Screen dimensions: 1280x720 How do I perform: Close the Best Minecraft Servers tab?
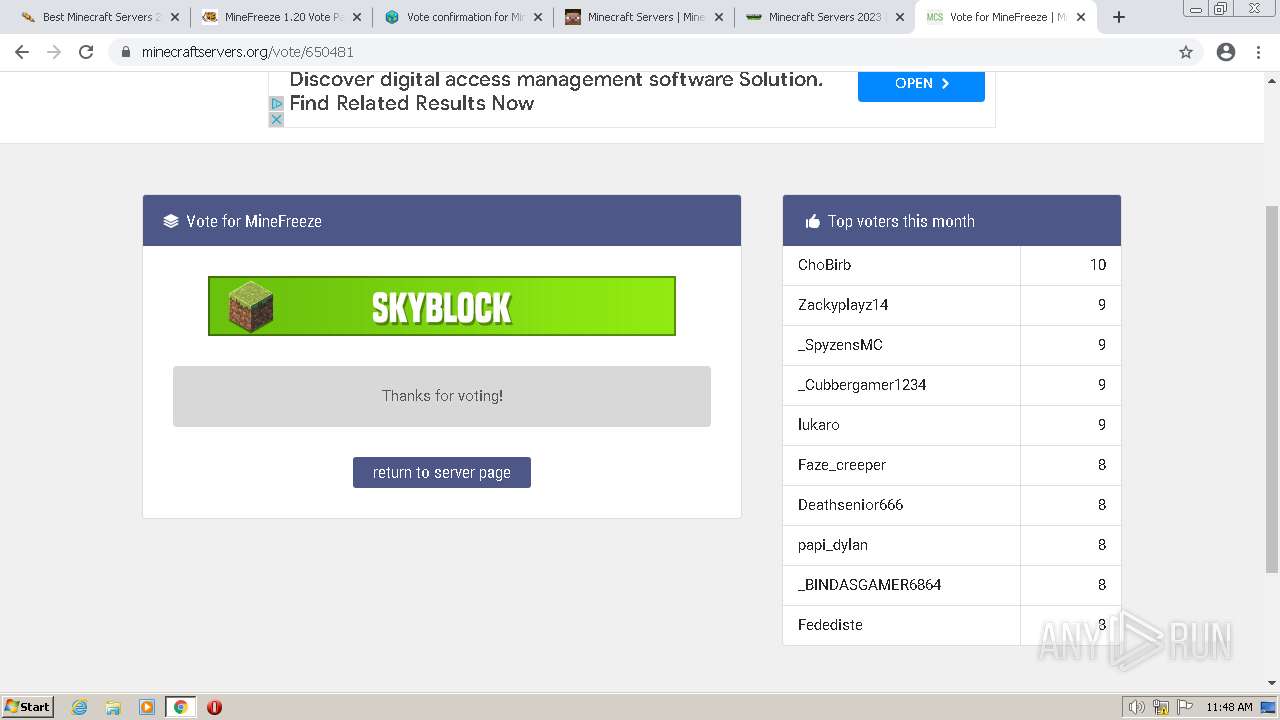(x=175, y=17)
